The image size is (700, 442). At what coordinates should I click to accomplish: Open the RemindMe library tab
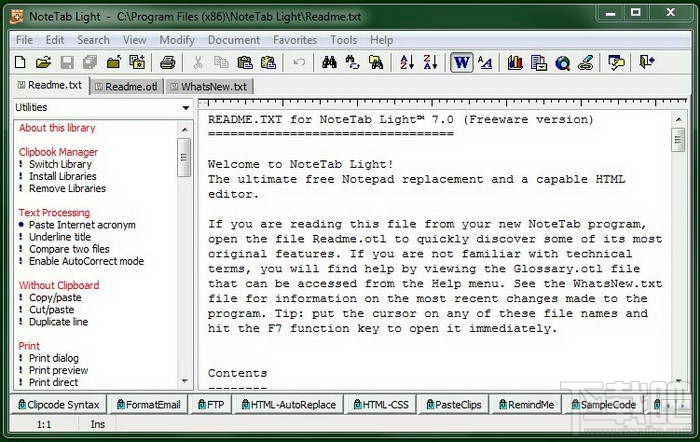click(526, 405)
